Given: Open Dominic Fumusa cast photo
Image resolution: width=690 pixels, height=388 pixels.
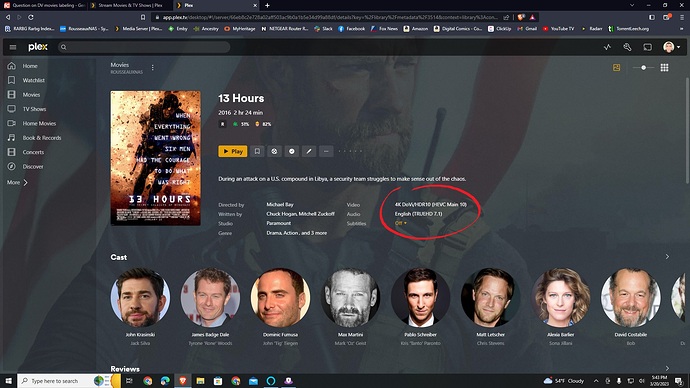Looking at the screenshot, I should point(280,298).
